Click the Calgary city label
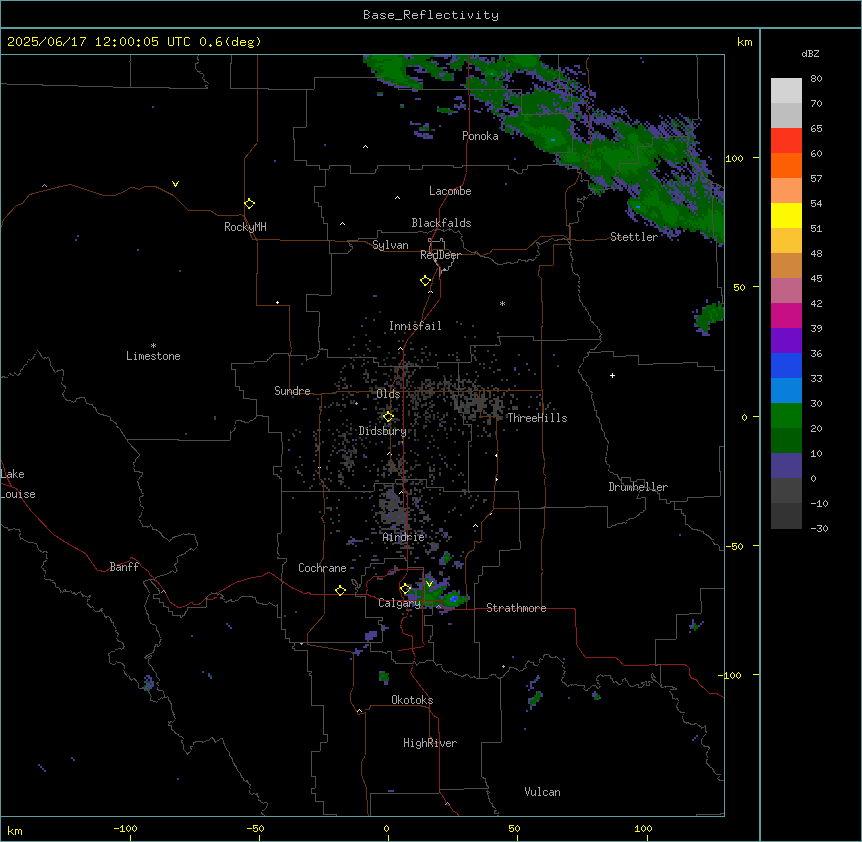This screenshot has width=862, height=842. (x=400, y=603)
